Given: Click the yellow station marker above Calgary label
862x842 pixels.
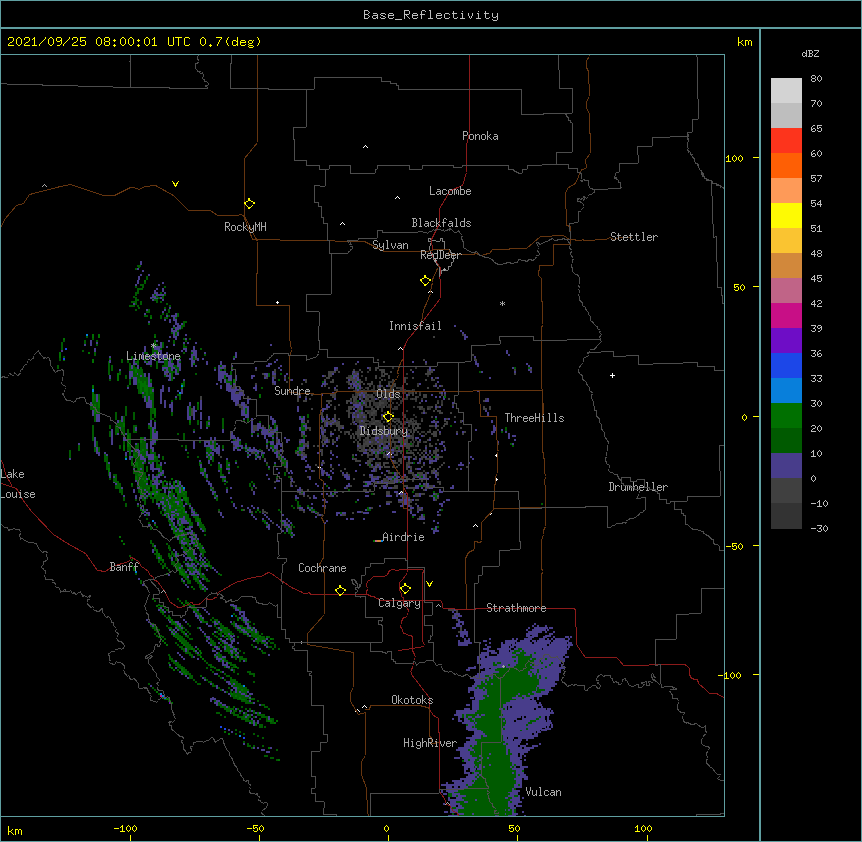Looking at the screenshot, I should point(405,589).
